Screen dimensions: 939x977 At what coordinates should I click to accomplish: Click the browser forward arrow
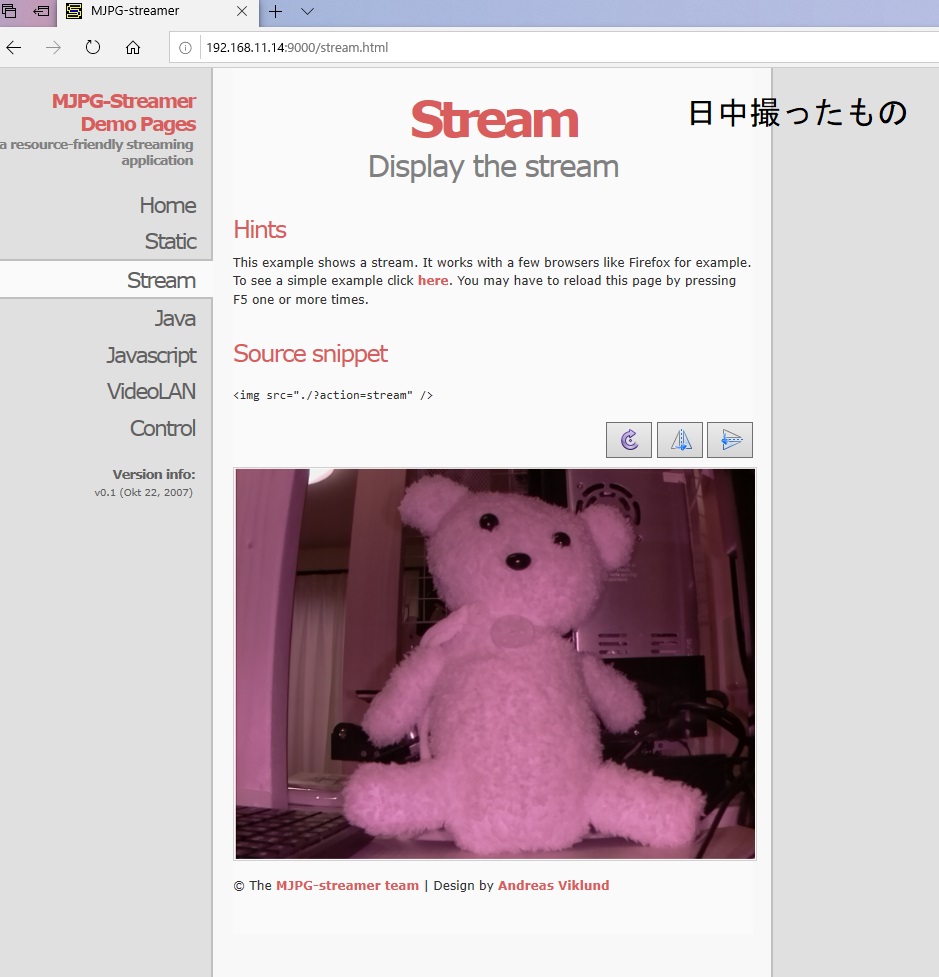[x=54, y=47]
